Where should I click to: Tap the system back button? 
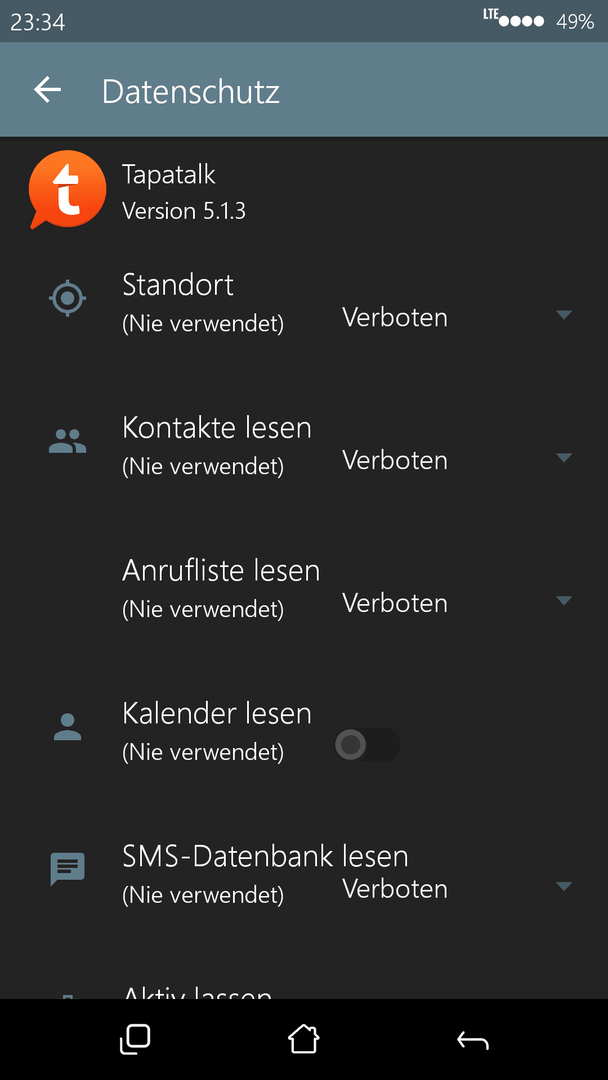(x=472, y=1041)
